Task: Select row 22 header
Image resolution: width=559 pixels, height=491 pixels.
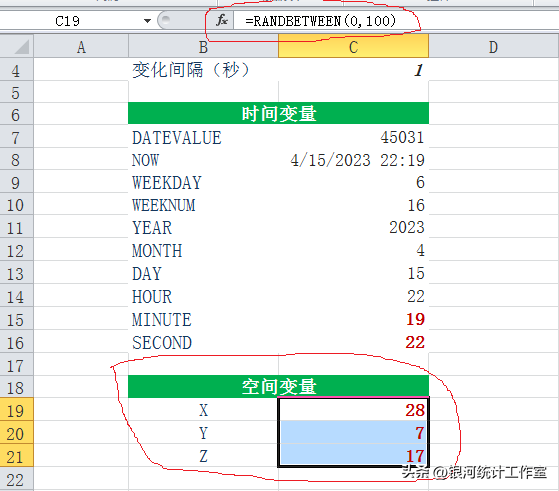Action: click(x=16, y=479)
